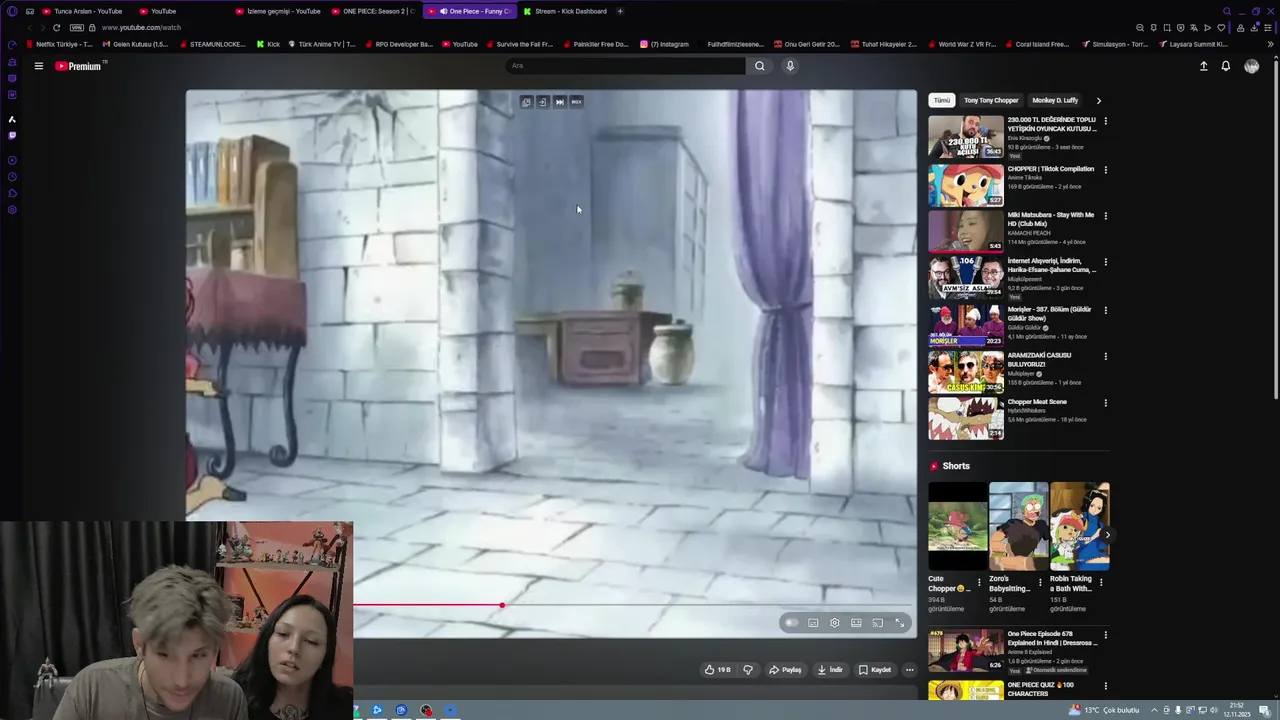Switch to the ONE PIECE: Season 2 tab
Viewport: 1280px width, 720px height.
point(374,11)
